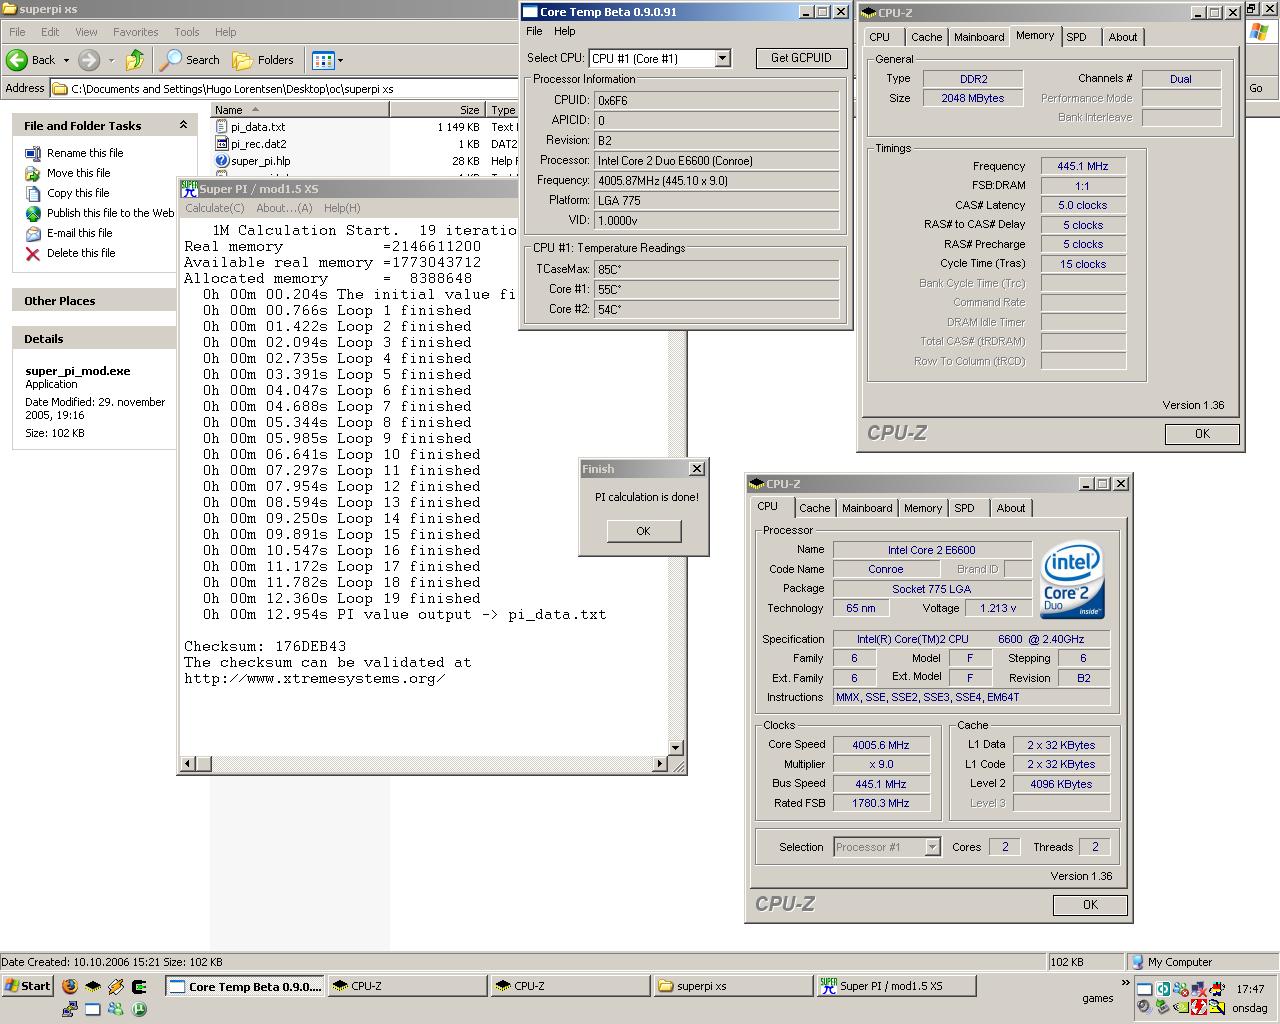Open the Processor #1 selection dropdown
The width and height of the screenshot is (1280, 1024).
tap(887, 847)
